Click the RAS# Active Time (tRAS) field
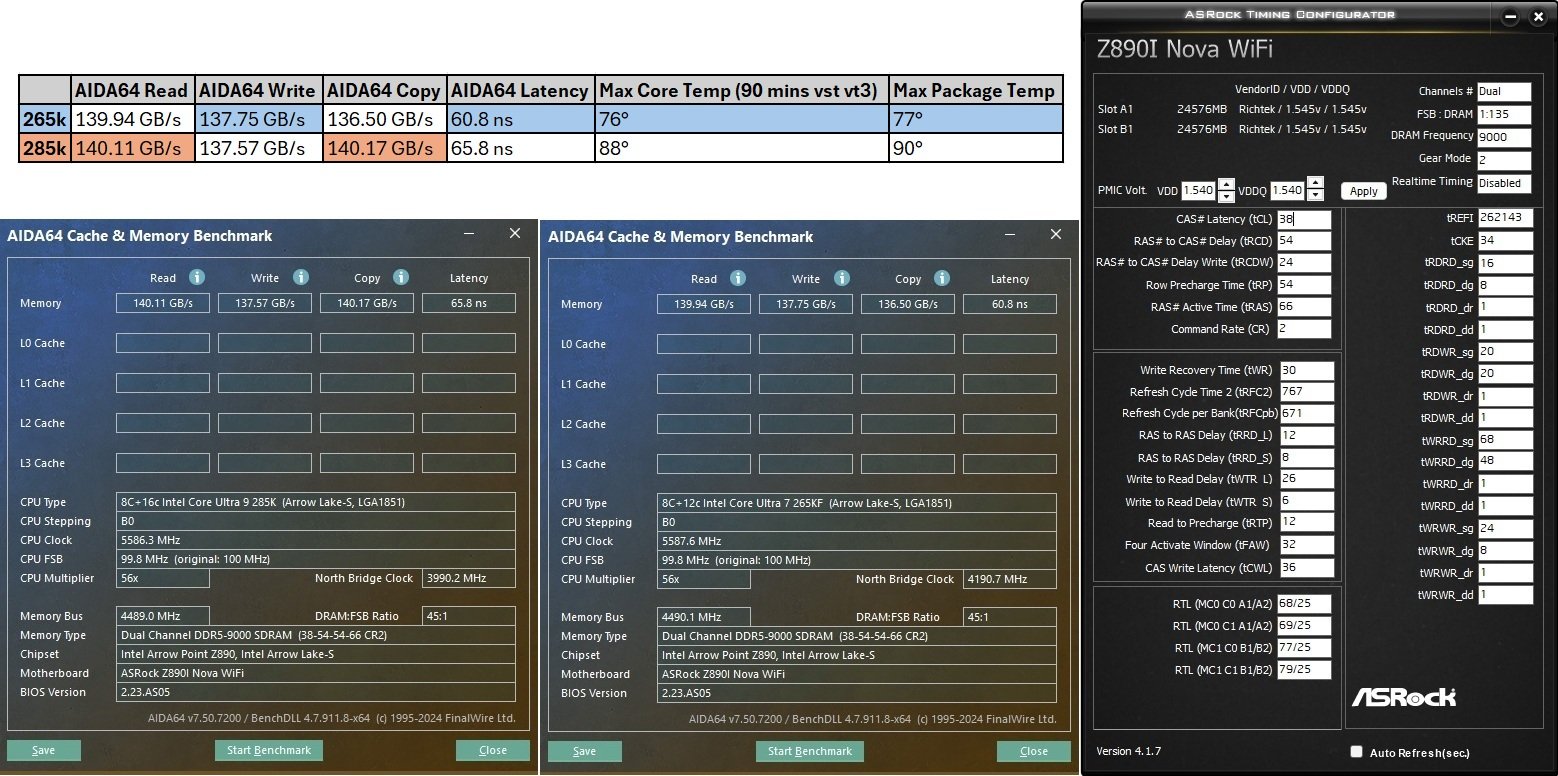The height and width of the screenshot is (776, 1558). [x=1304, y=307]
